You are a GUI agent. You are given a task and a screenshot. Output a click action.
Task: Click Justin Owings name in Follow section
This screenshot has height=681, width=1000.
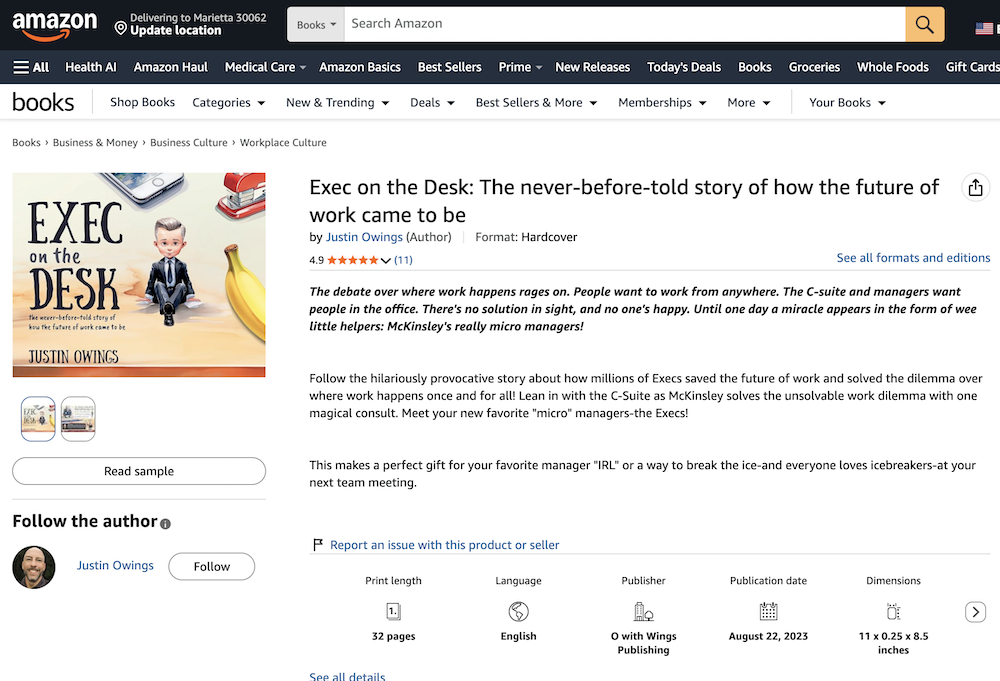pos(115,566)
